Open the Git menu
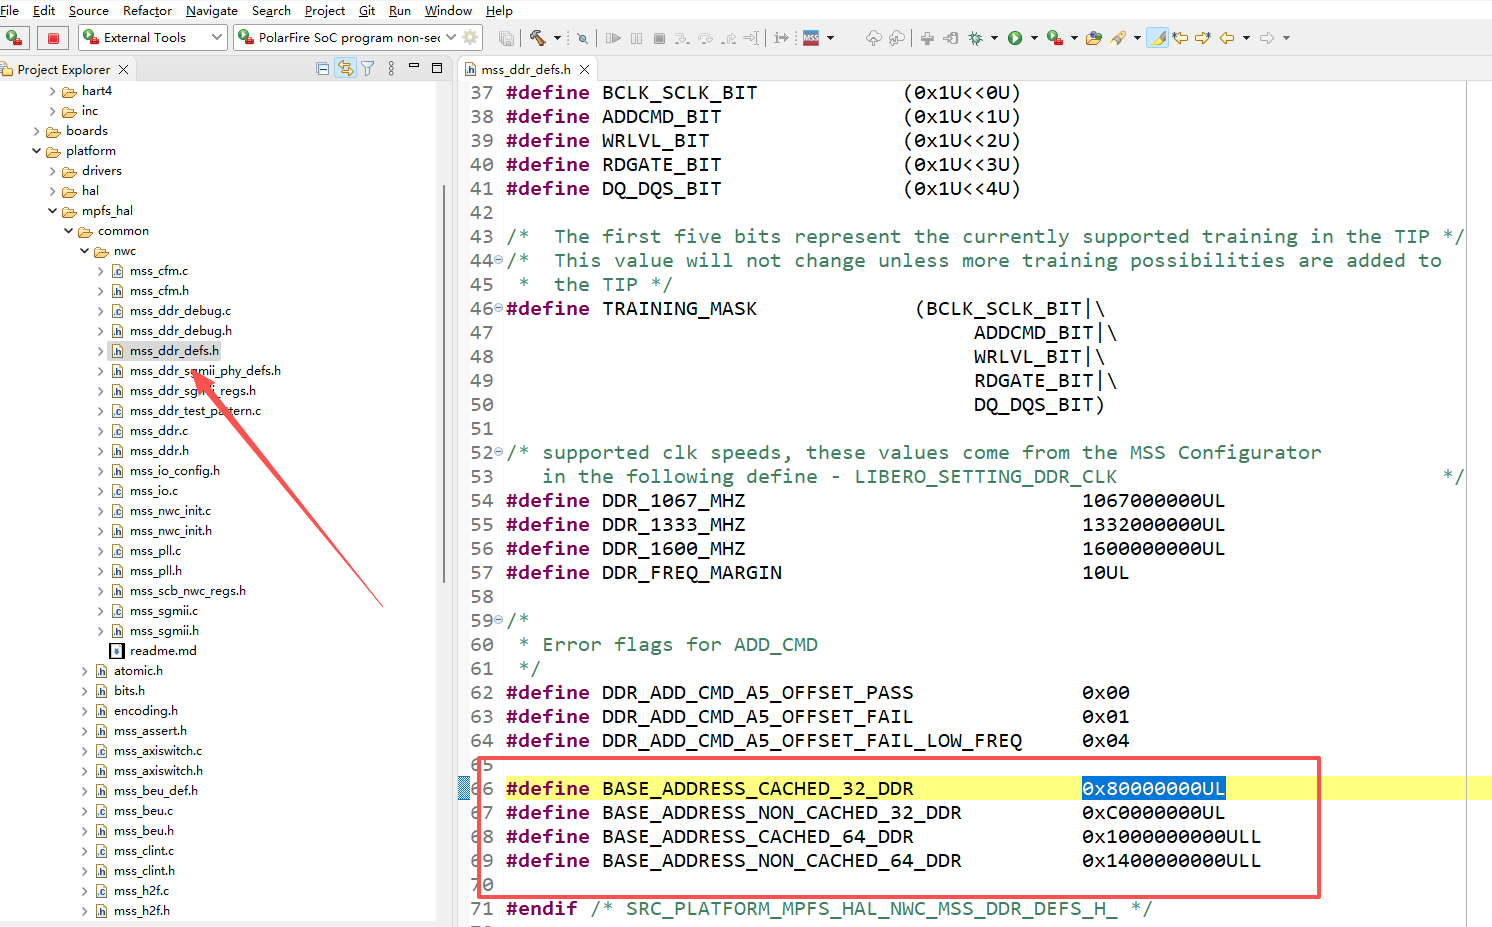1492x927 pixels. (367, 10)
